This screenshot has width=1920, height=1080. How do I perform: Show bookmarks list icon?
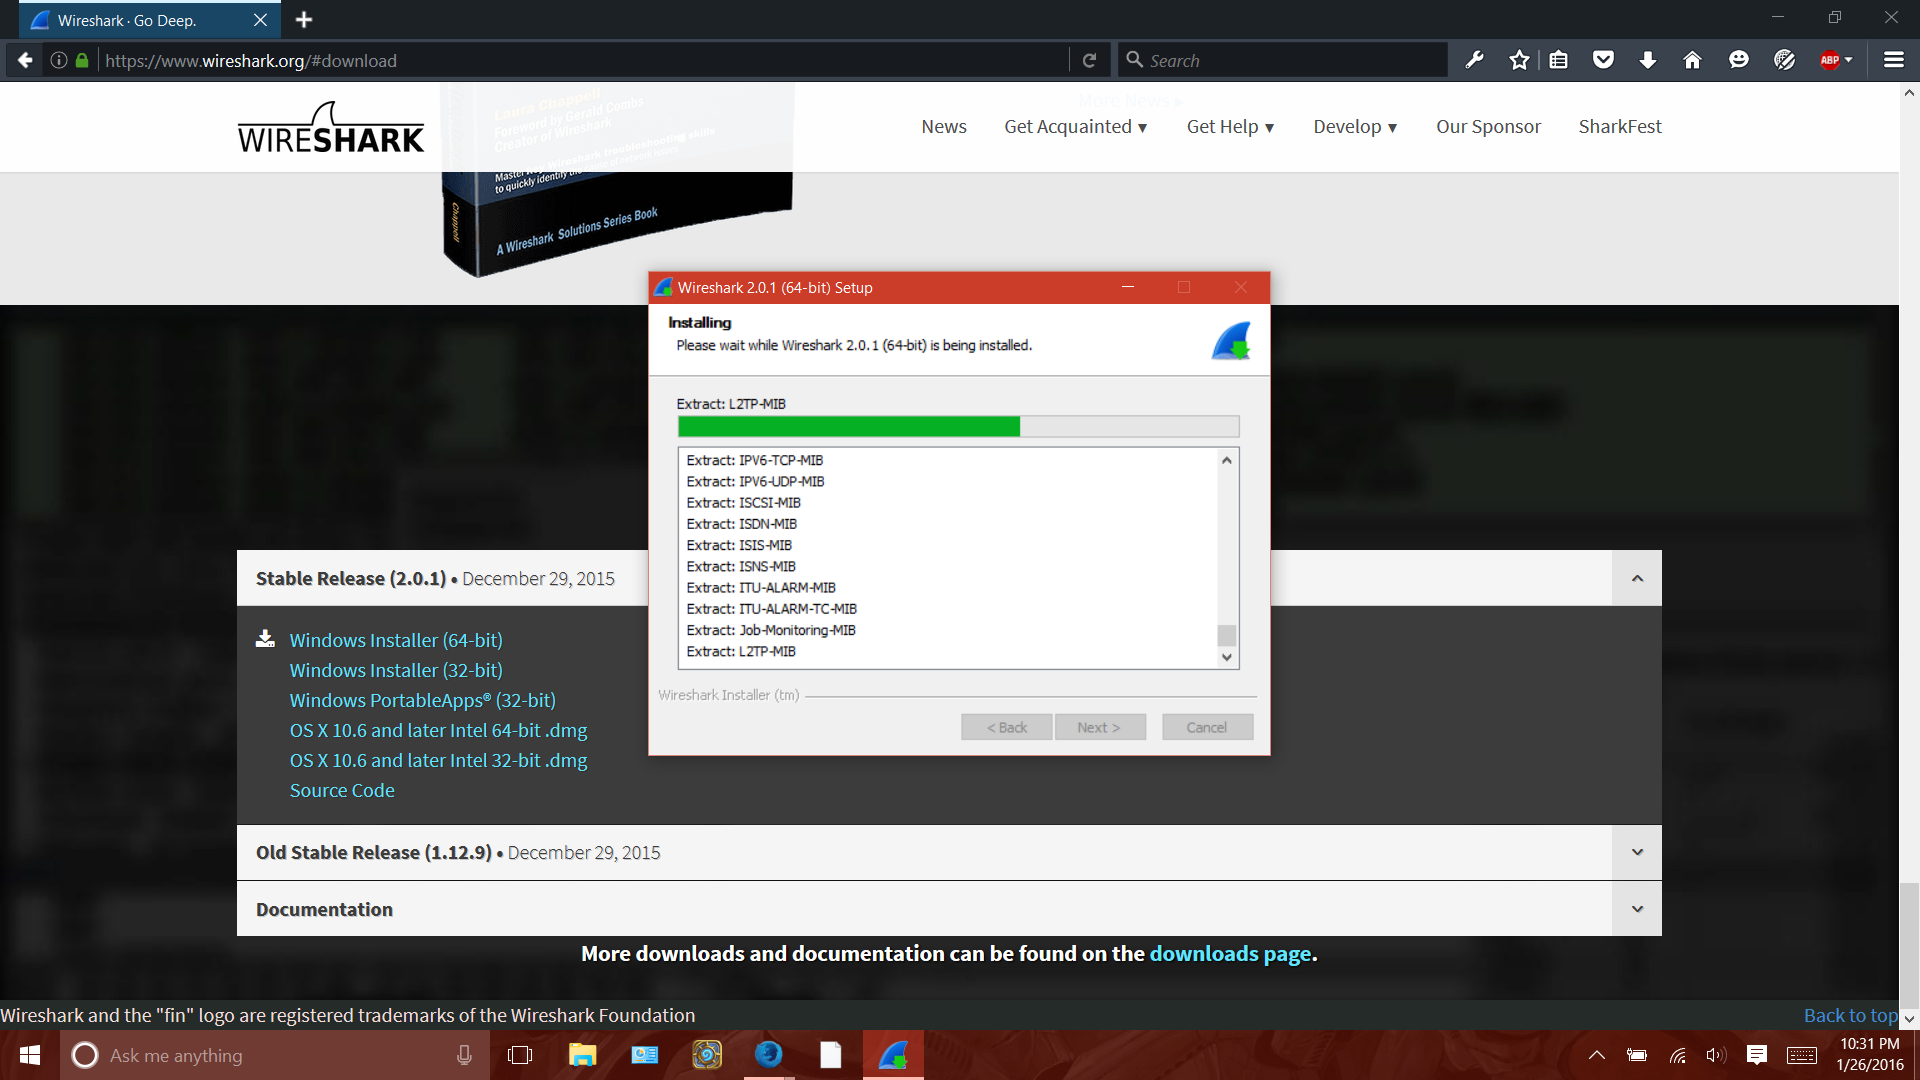click(x=1558, y=60)
